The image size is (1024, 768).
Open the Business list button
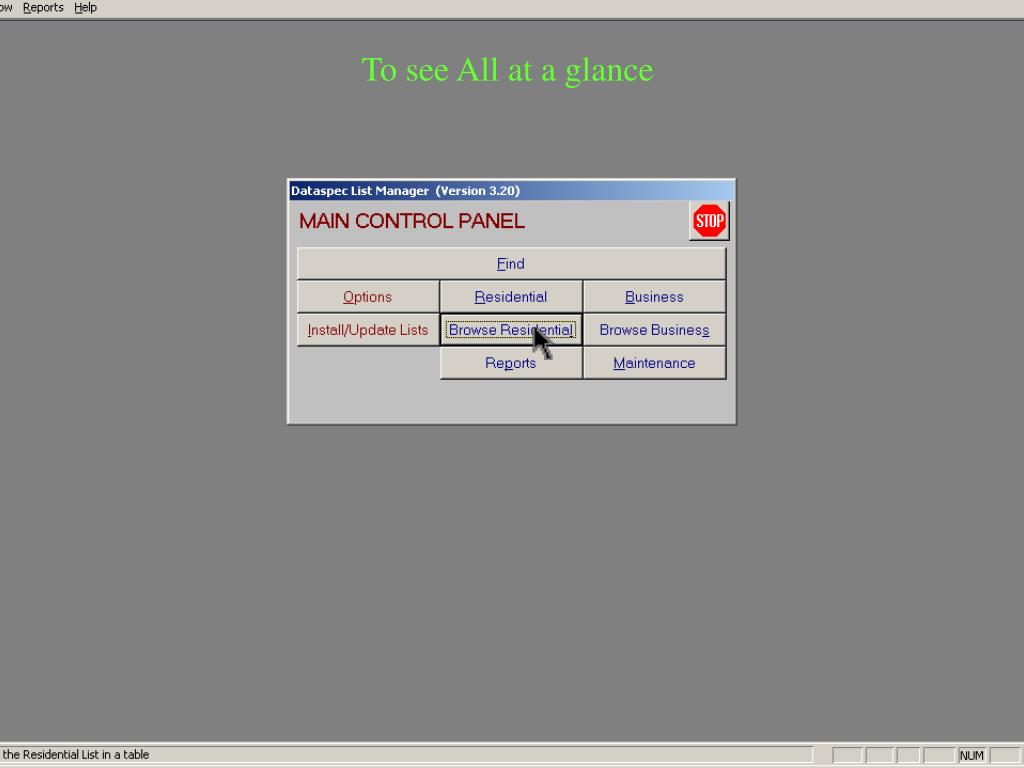click(x=654, y=297)
